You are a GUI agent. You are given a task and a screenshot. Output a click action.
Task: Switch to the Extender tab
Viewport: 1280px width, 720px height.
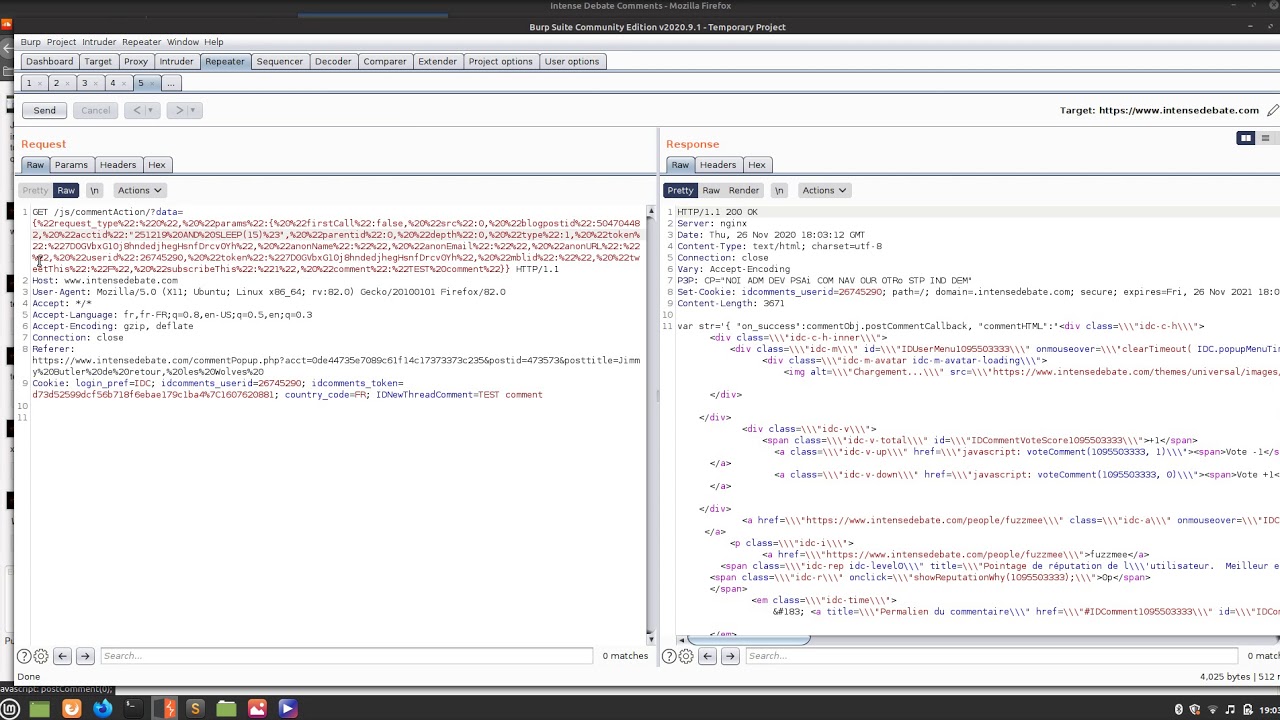(437, 61)
